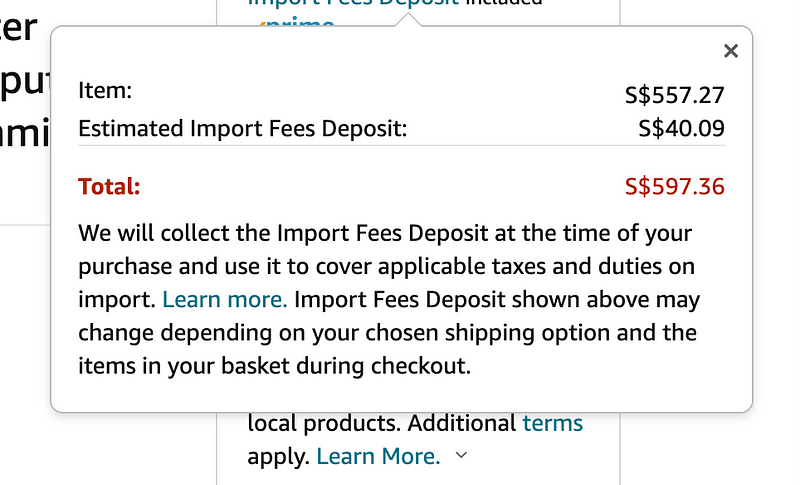The image size is (800, 485).
Task: Click the Additional terms link
Action: [552, 423]
